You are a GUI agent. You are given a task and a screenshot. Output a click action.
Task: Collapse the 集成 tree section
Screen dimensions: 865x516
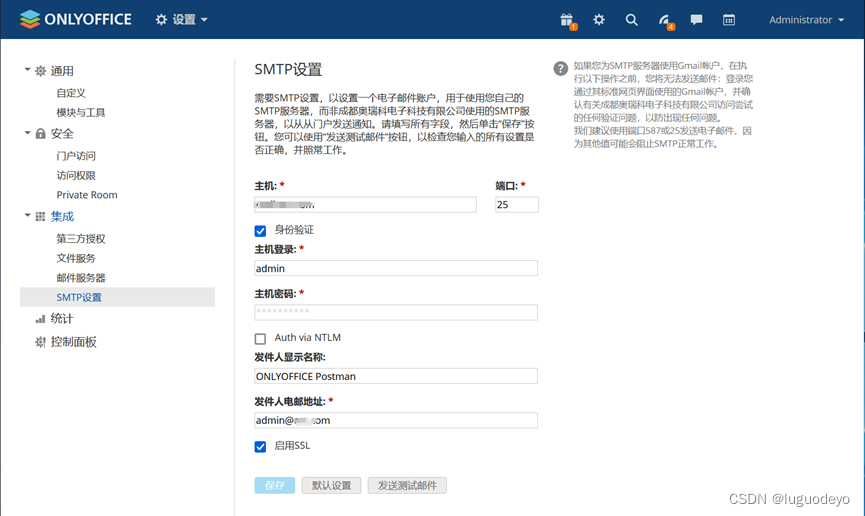point(27,215)
